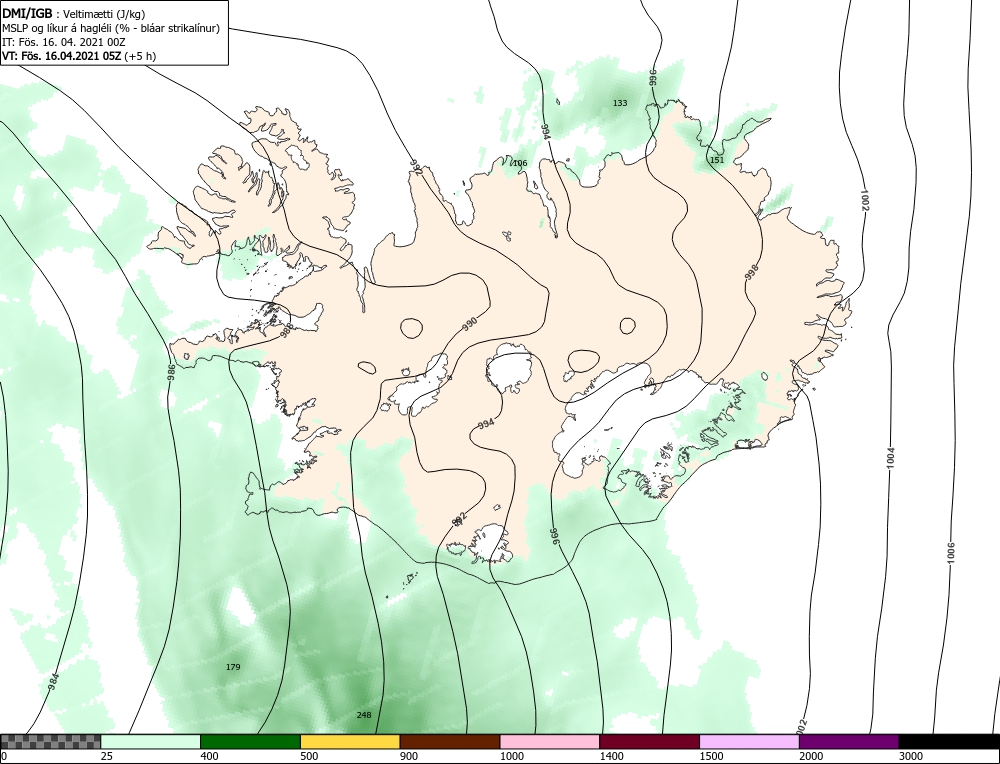Click the '988' isobar label near Snæfellsnes
The image size is (1000, 764).
tap(287, 329)
